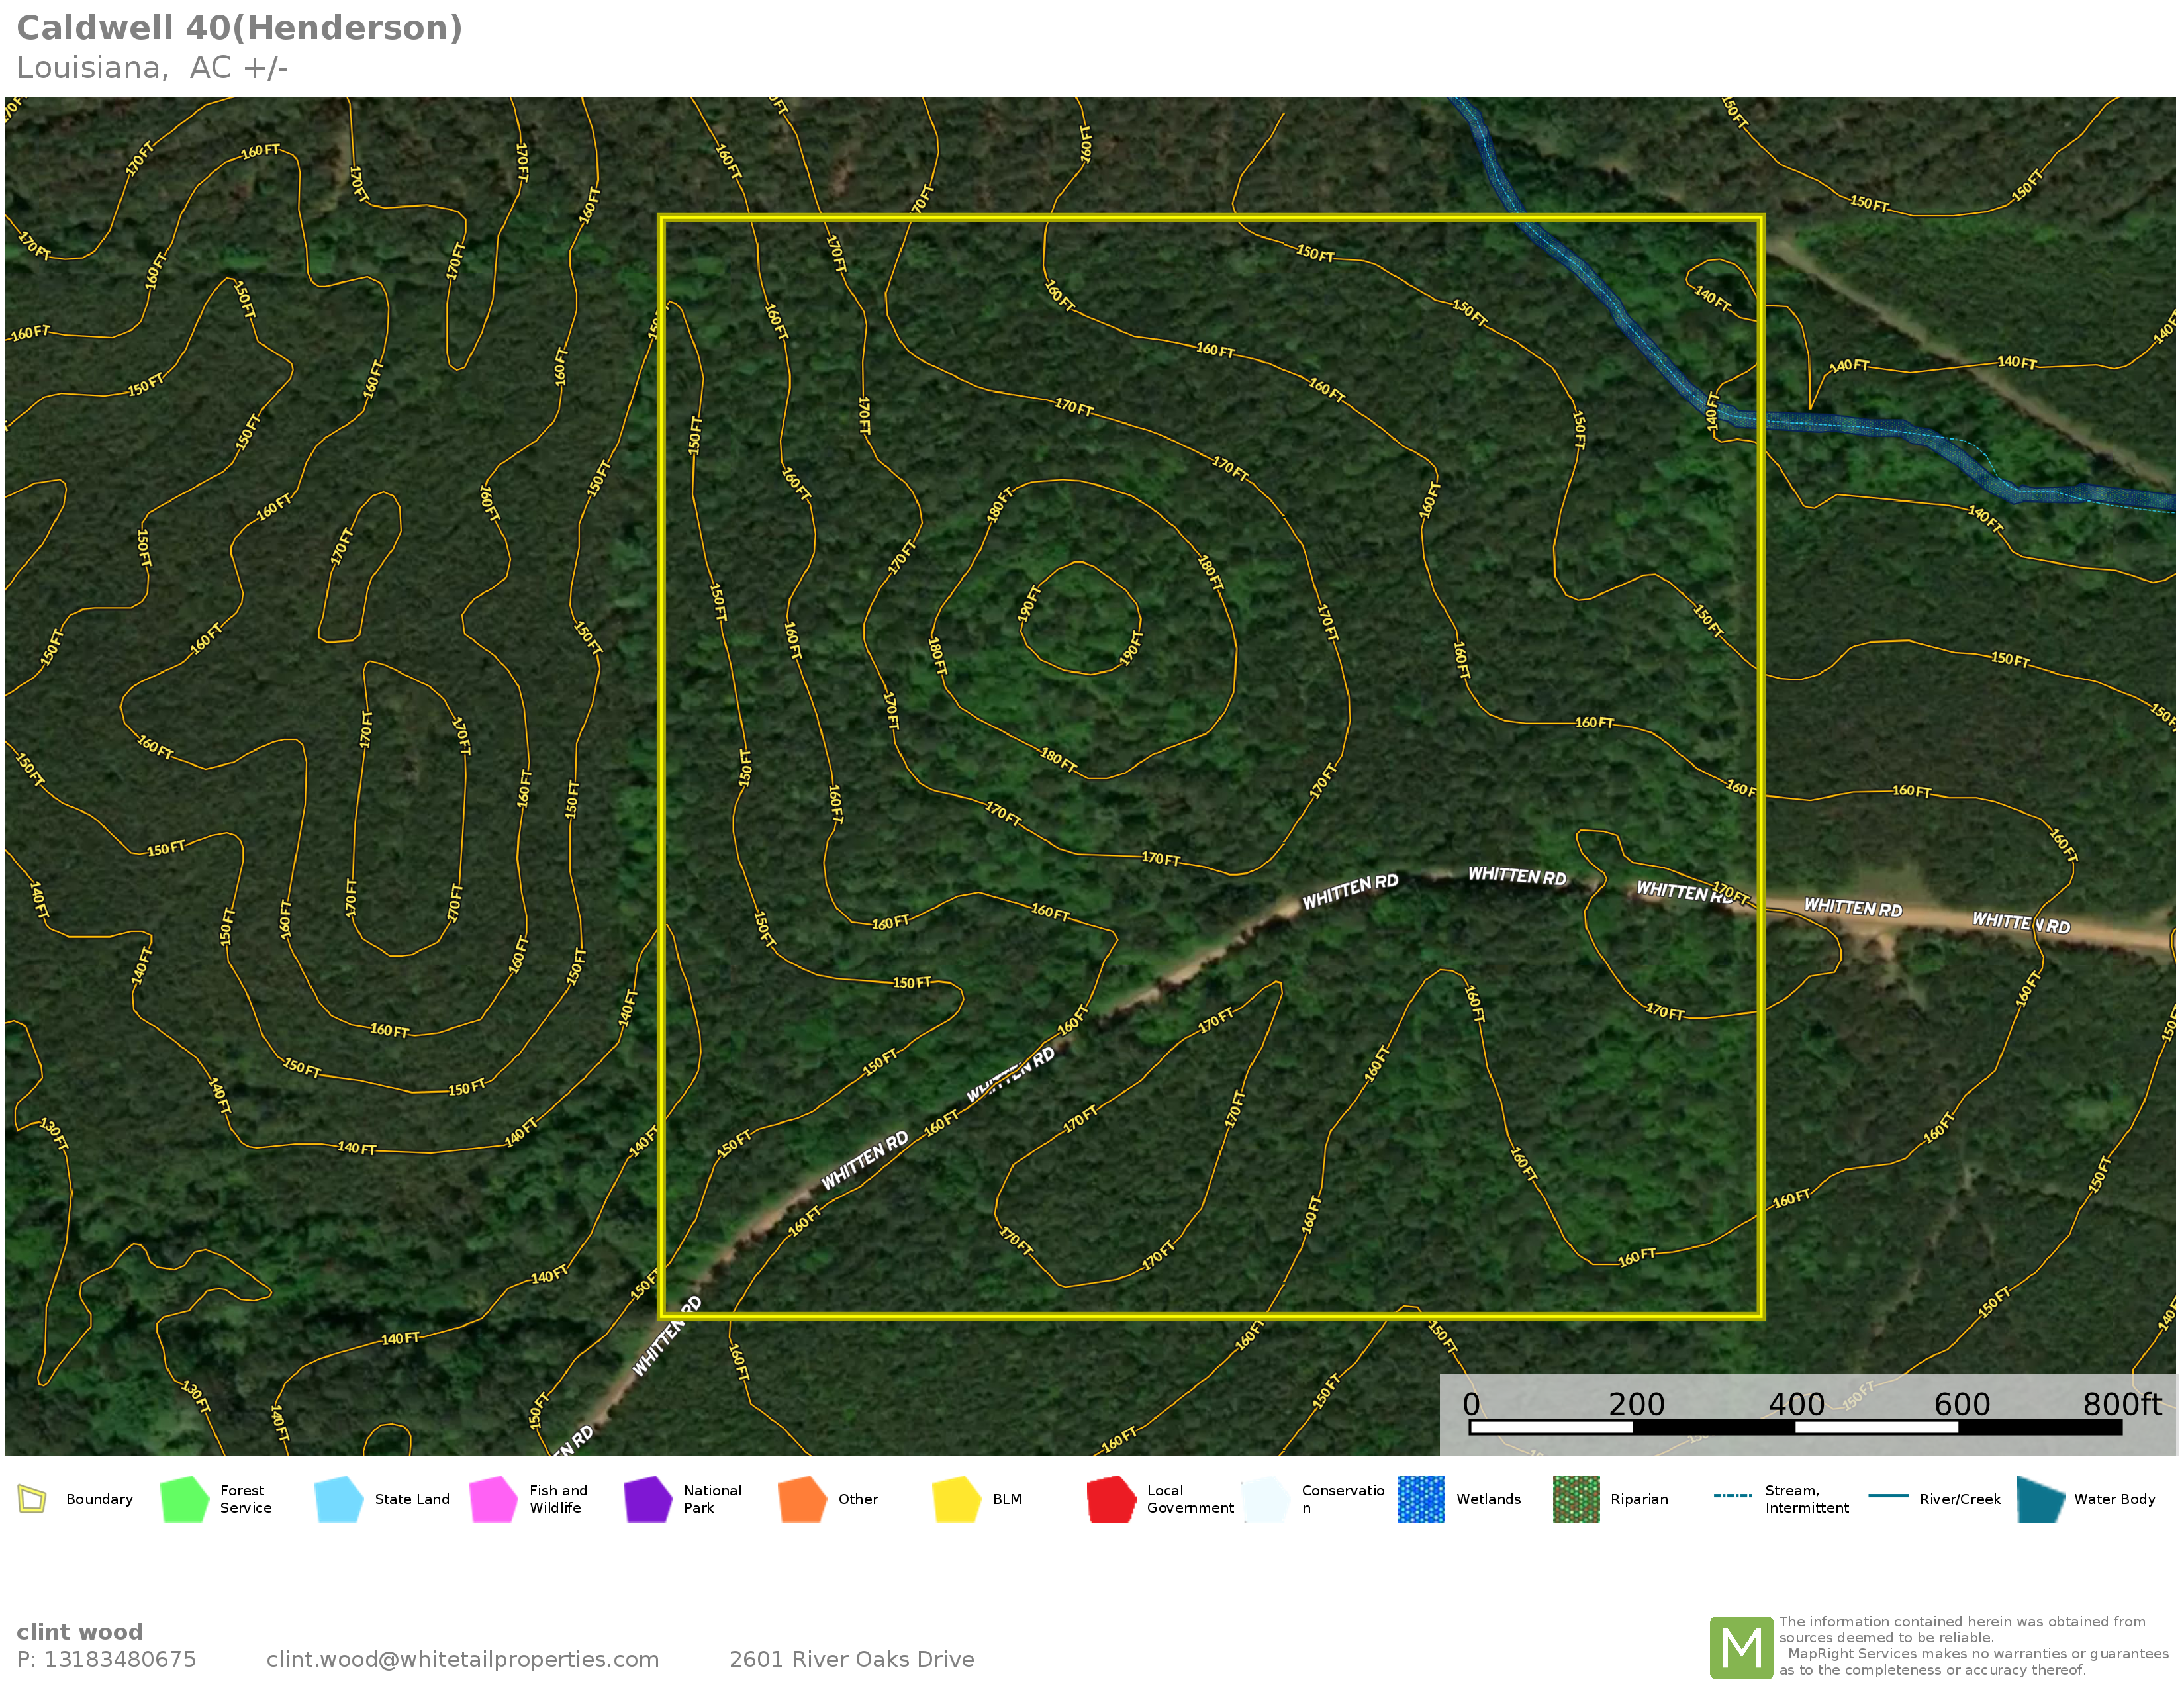Screen dimensions: 2184x1688
Task: Click the clint.wood@whitetailproperties.com email
Action: (462, 1659)
